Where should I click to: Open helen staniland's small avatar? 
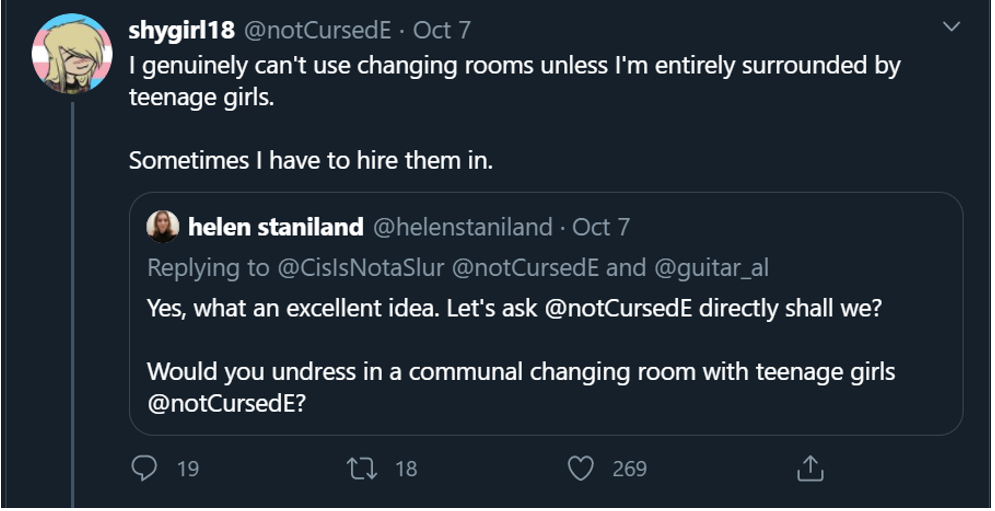[x=163, y=227]
